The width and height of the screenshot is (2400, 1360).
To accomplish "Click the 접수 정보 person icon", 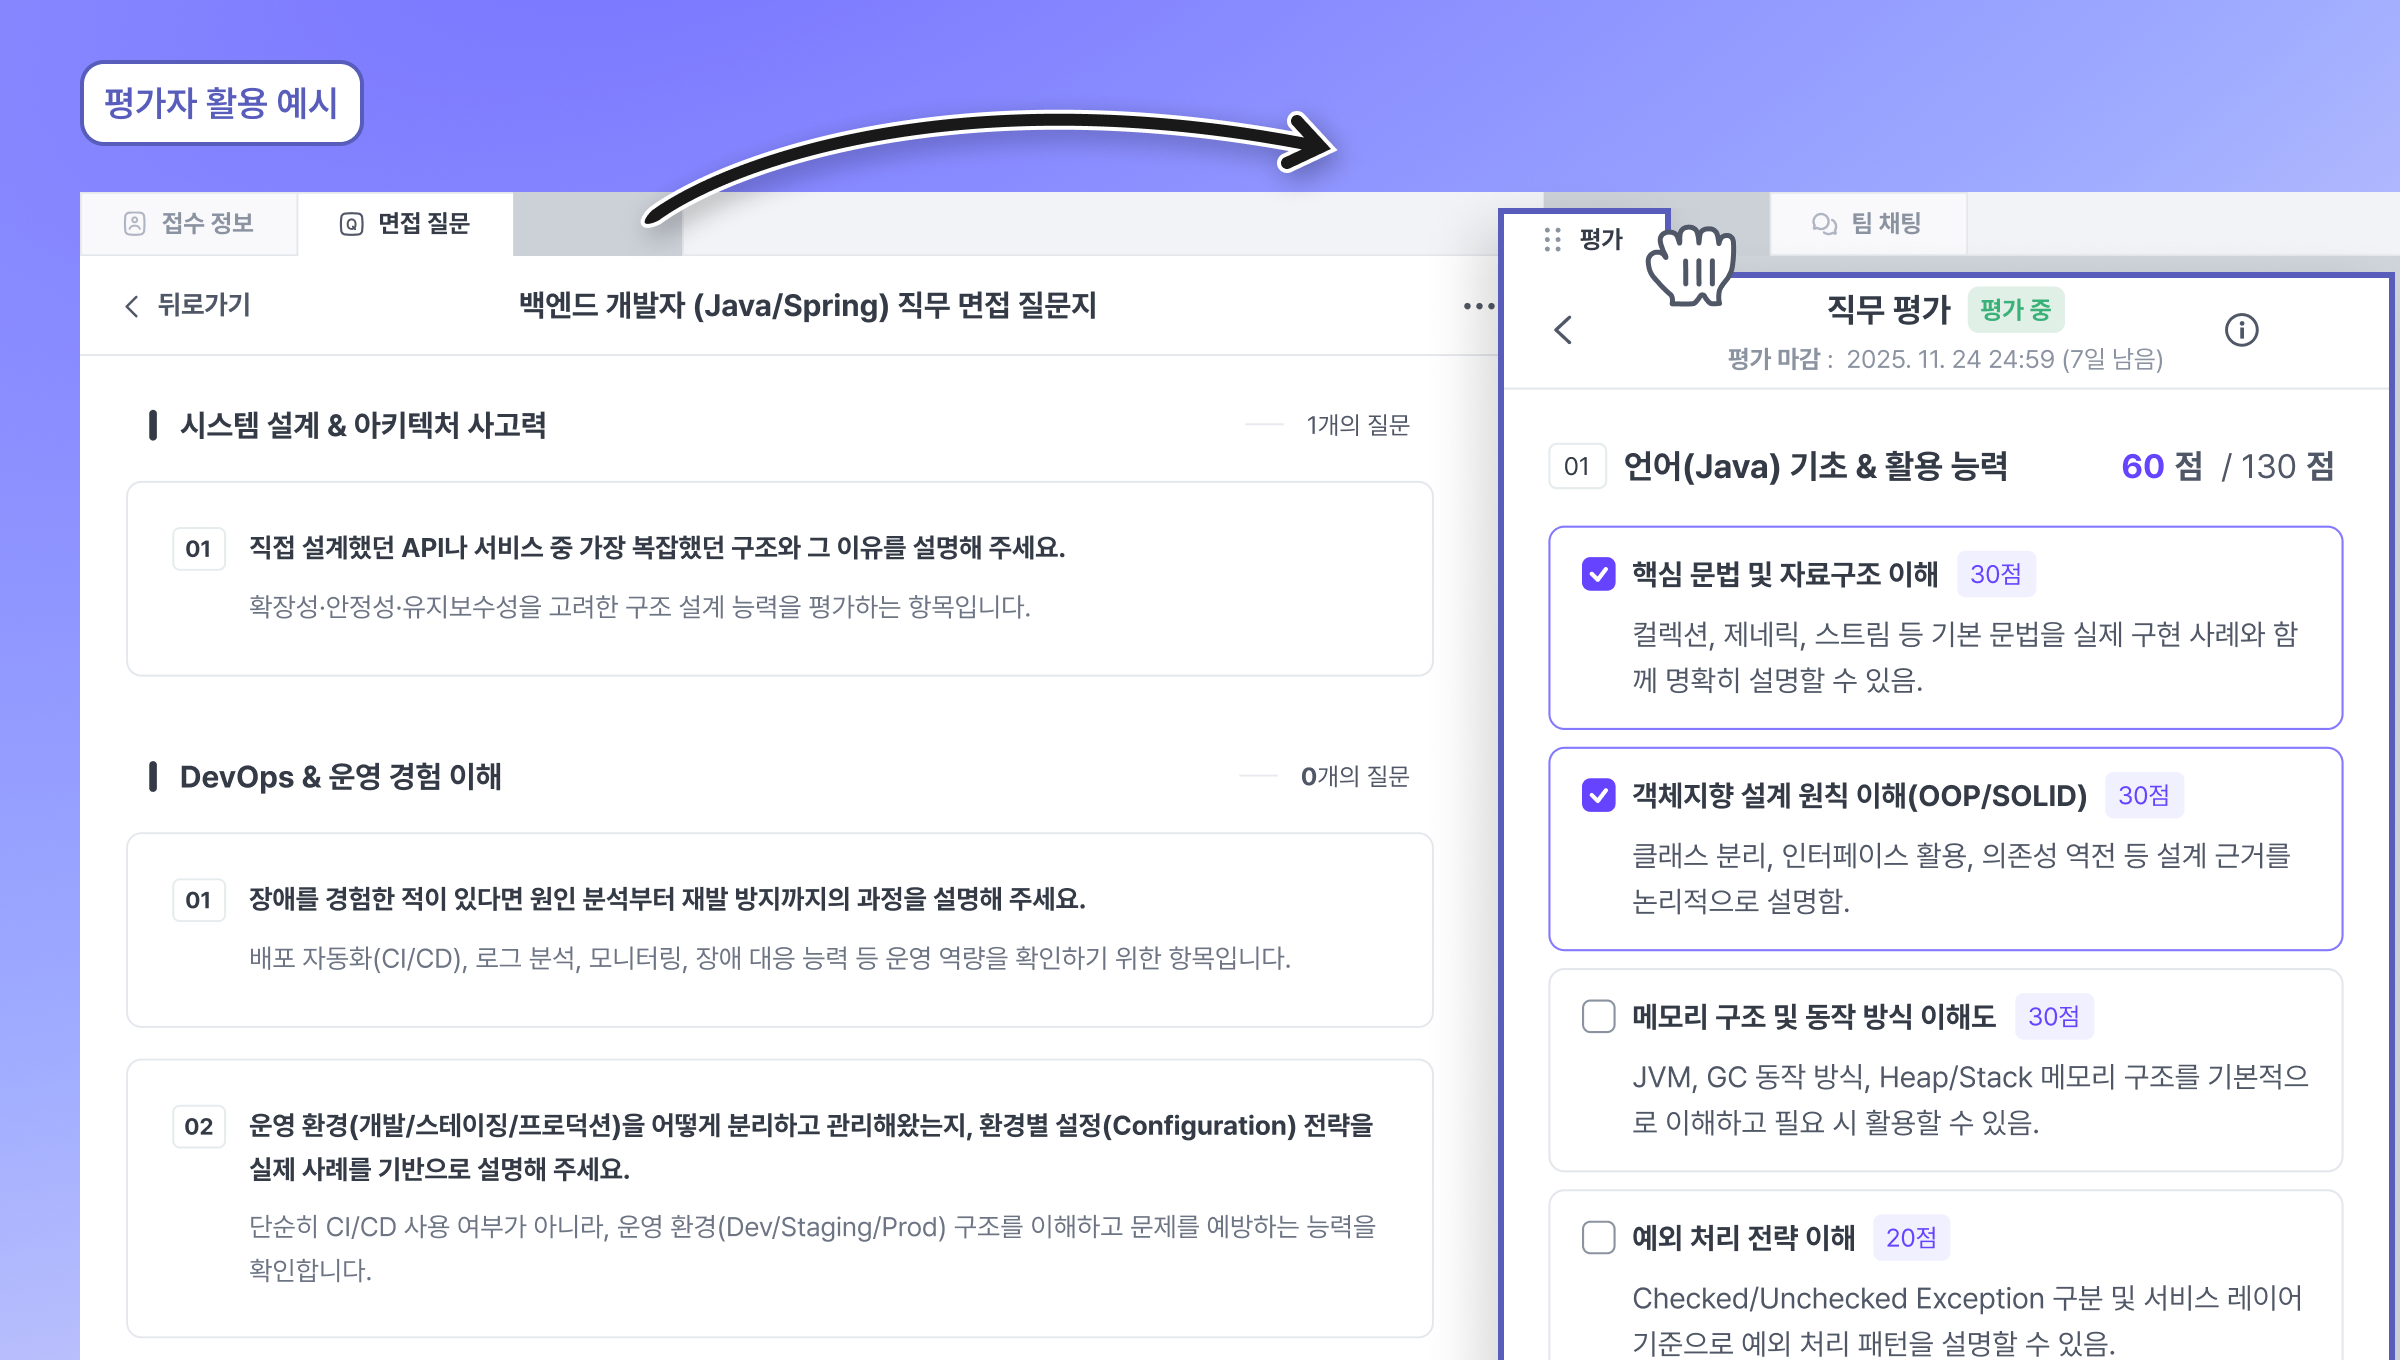I will pos(135,223).
